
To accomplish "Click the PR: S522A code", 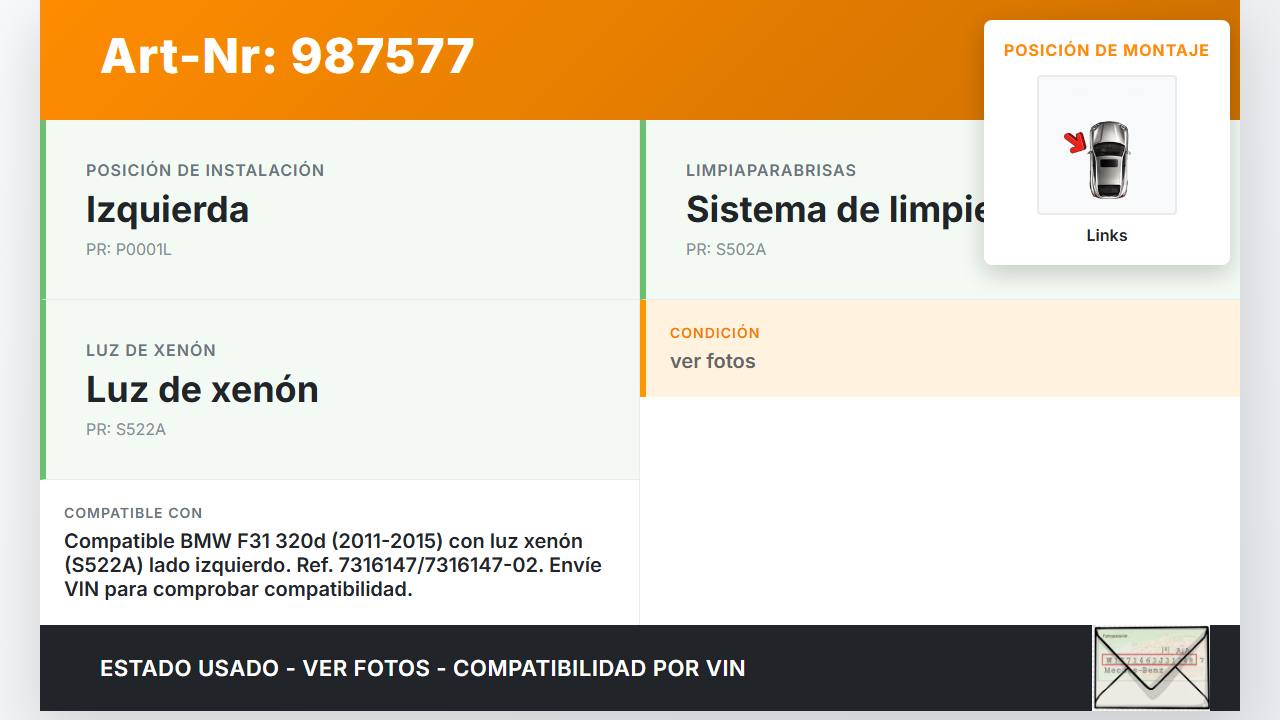I will [126, 430].
